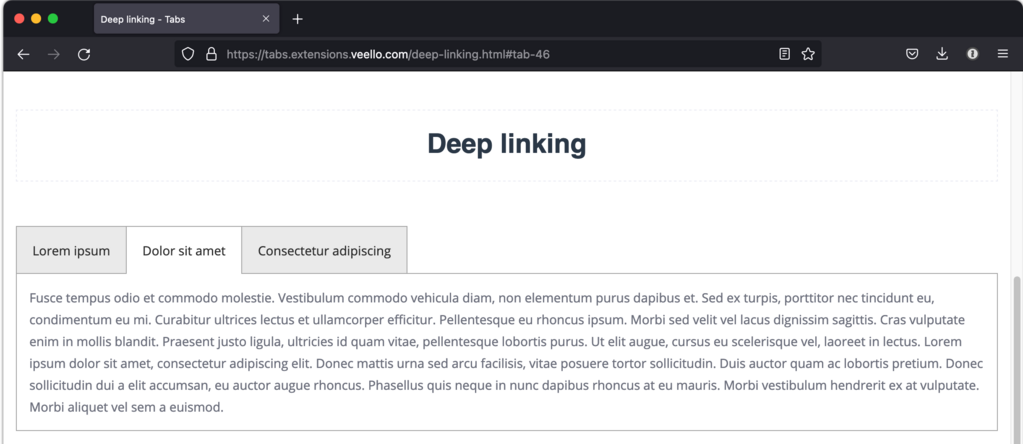Select the "Deep linking - Tabs" browser tab

tap(170, 19)
